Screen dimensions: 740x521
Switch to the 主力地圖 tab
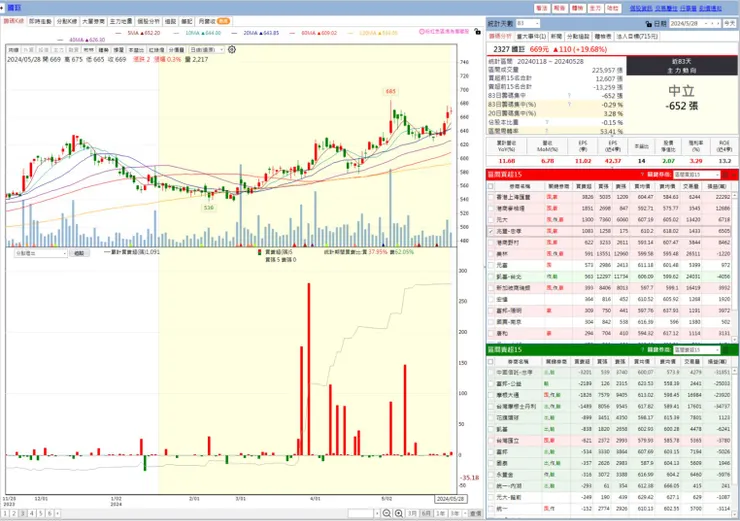coord(121,21)
